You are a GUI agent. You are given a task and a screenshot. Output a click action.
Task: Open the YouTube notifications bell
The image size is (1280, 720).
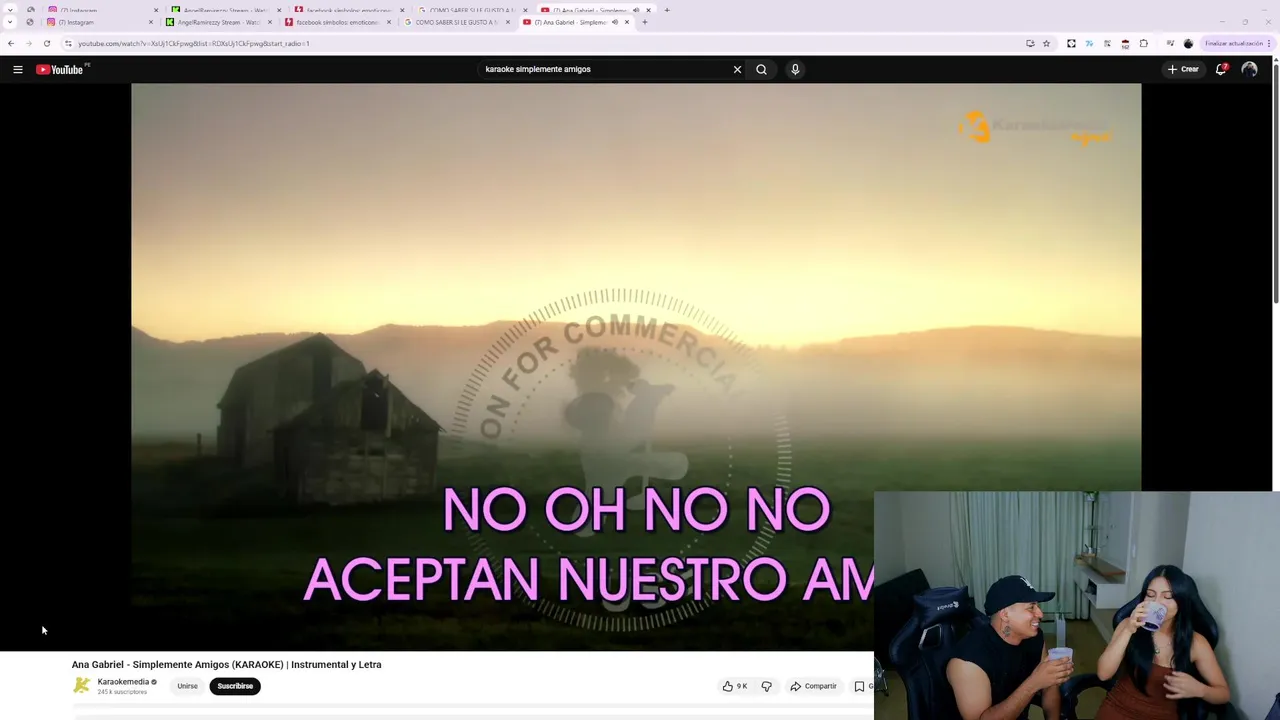[x=1221, y=69]
